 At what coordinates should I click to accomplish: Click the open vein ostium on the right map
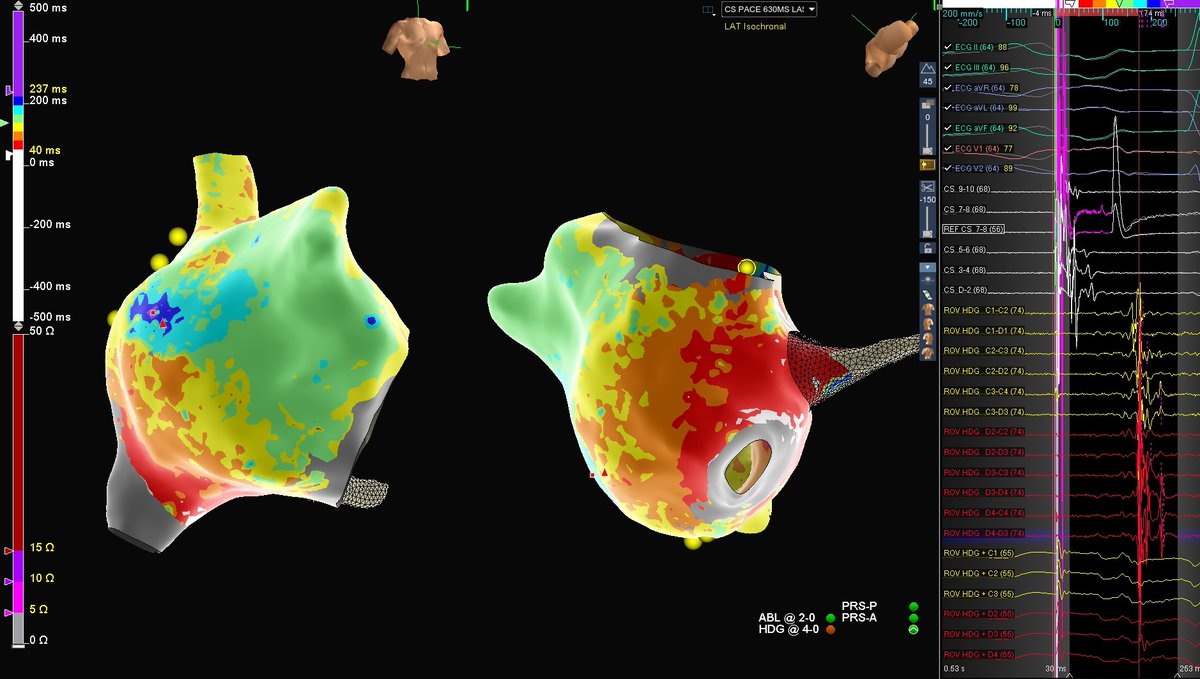tap(749, 469)
